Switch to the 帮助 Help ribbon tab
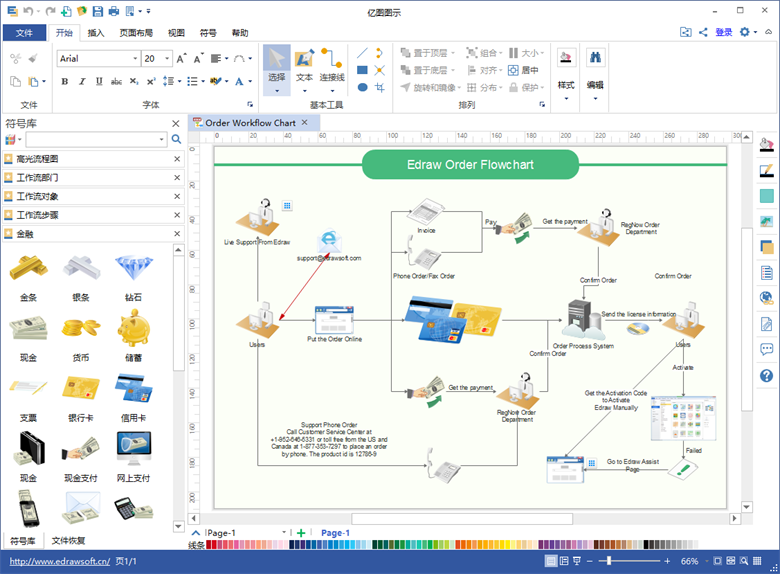 coord(240,33)
